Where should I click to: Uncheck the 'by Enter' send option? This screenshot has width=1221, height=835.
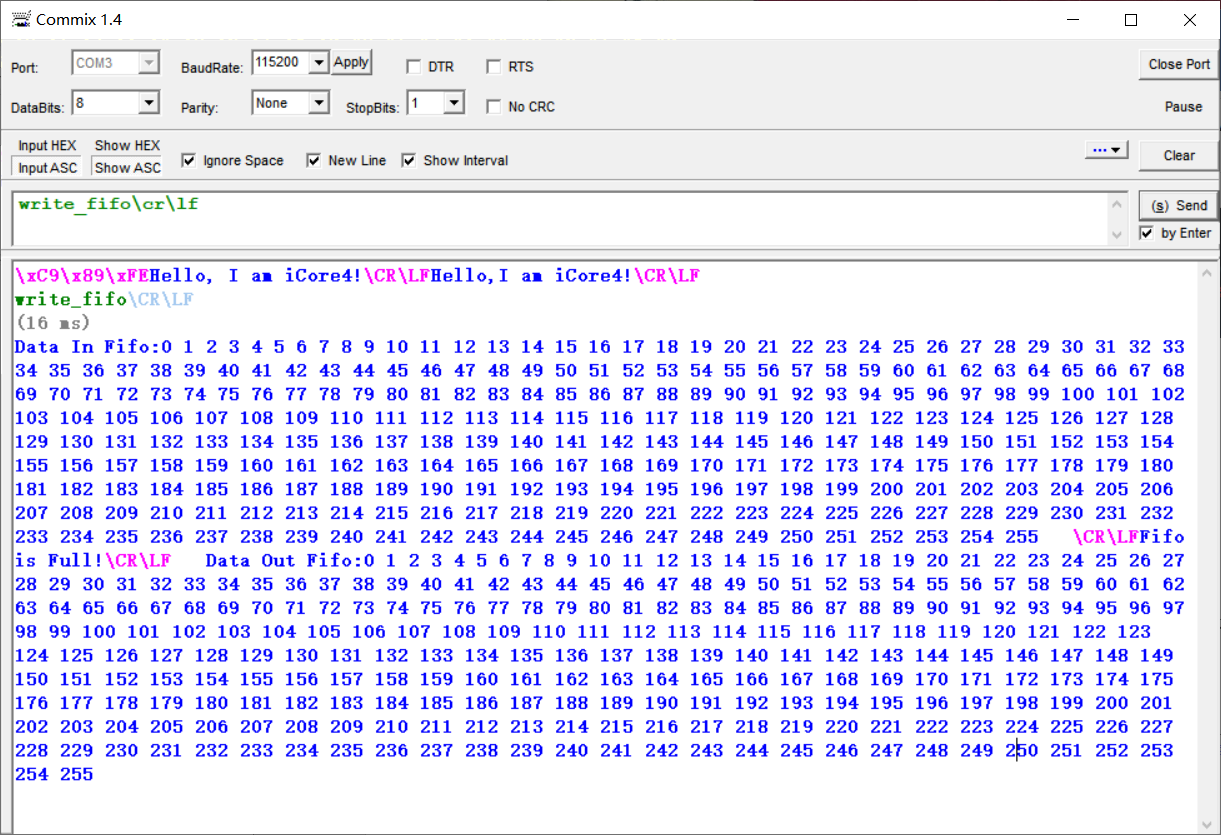point(1147,233)
